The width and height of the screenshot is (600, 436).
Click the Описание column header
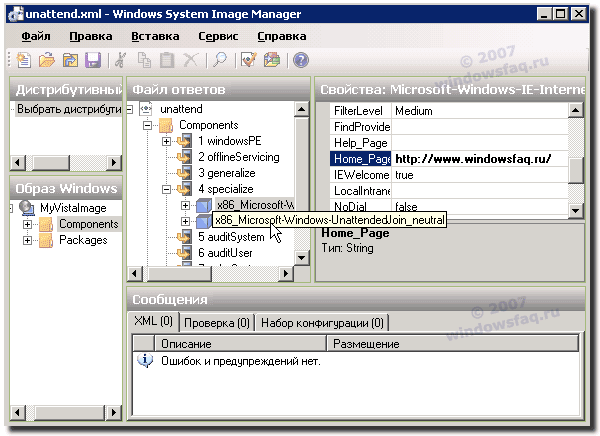click(x=240, y=343)
